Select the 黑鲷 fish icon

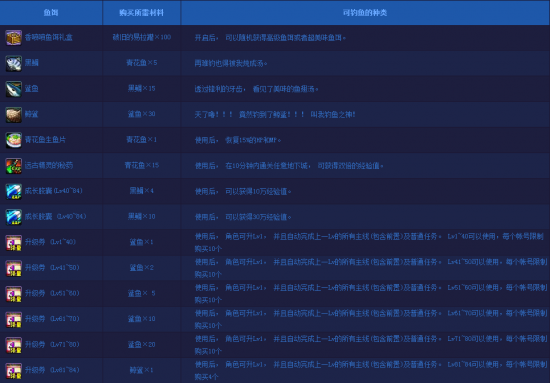click(x=14, y=63)
